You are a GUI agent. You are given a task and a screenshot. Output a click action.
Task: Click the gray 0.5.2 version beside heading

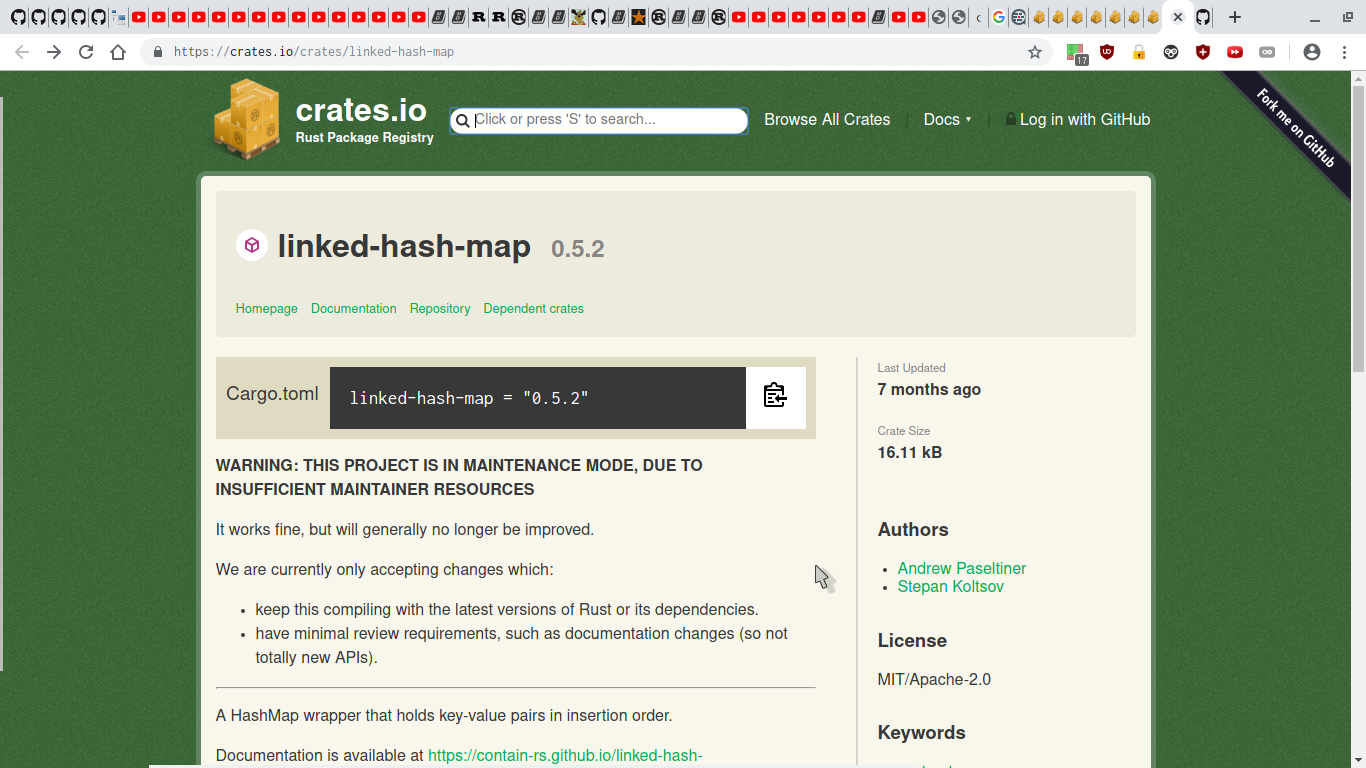coord(578,248)
